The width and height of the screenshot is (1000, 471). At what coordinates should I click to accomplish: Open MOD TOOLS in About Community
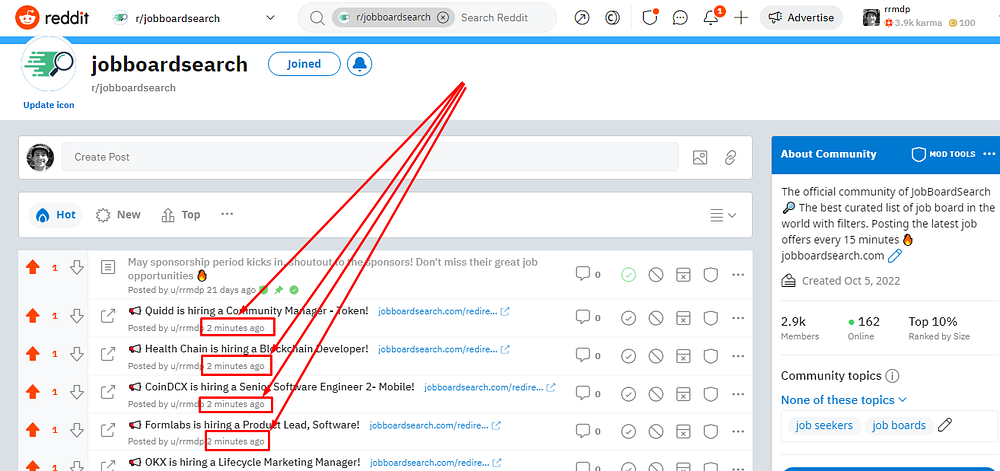tap(943, 154)
